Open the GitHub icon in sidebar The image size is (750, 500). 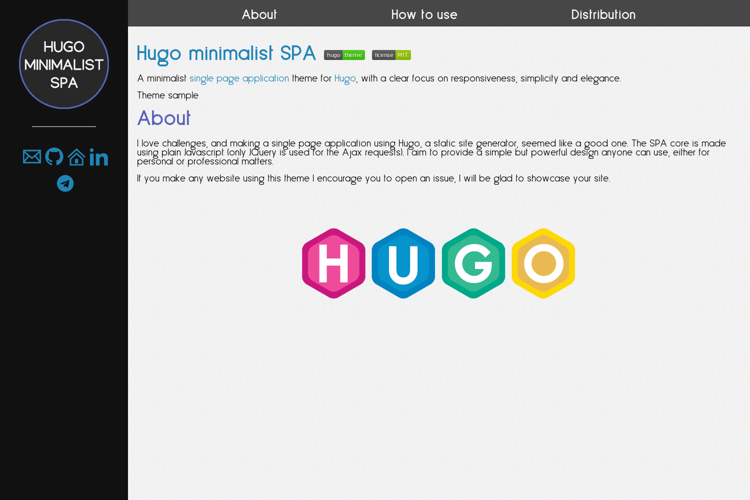[x=54, y=156]
